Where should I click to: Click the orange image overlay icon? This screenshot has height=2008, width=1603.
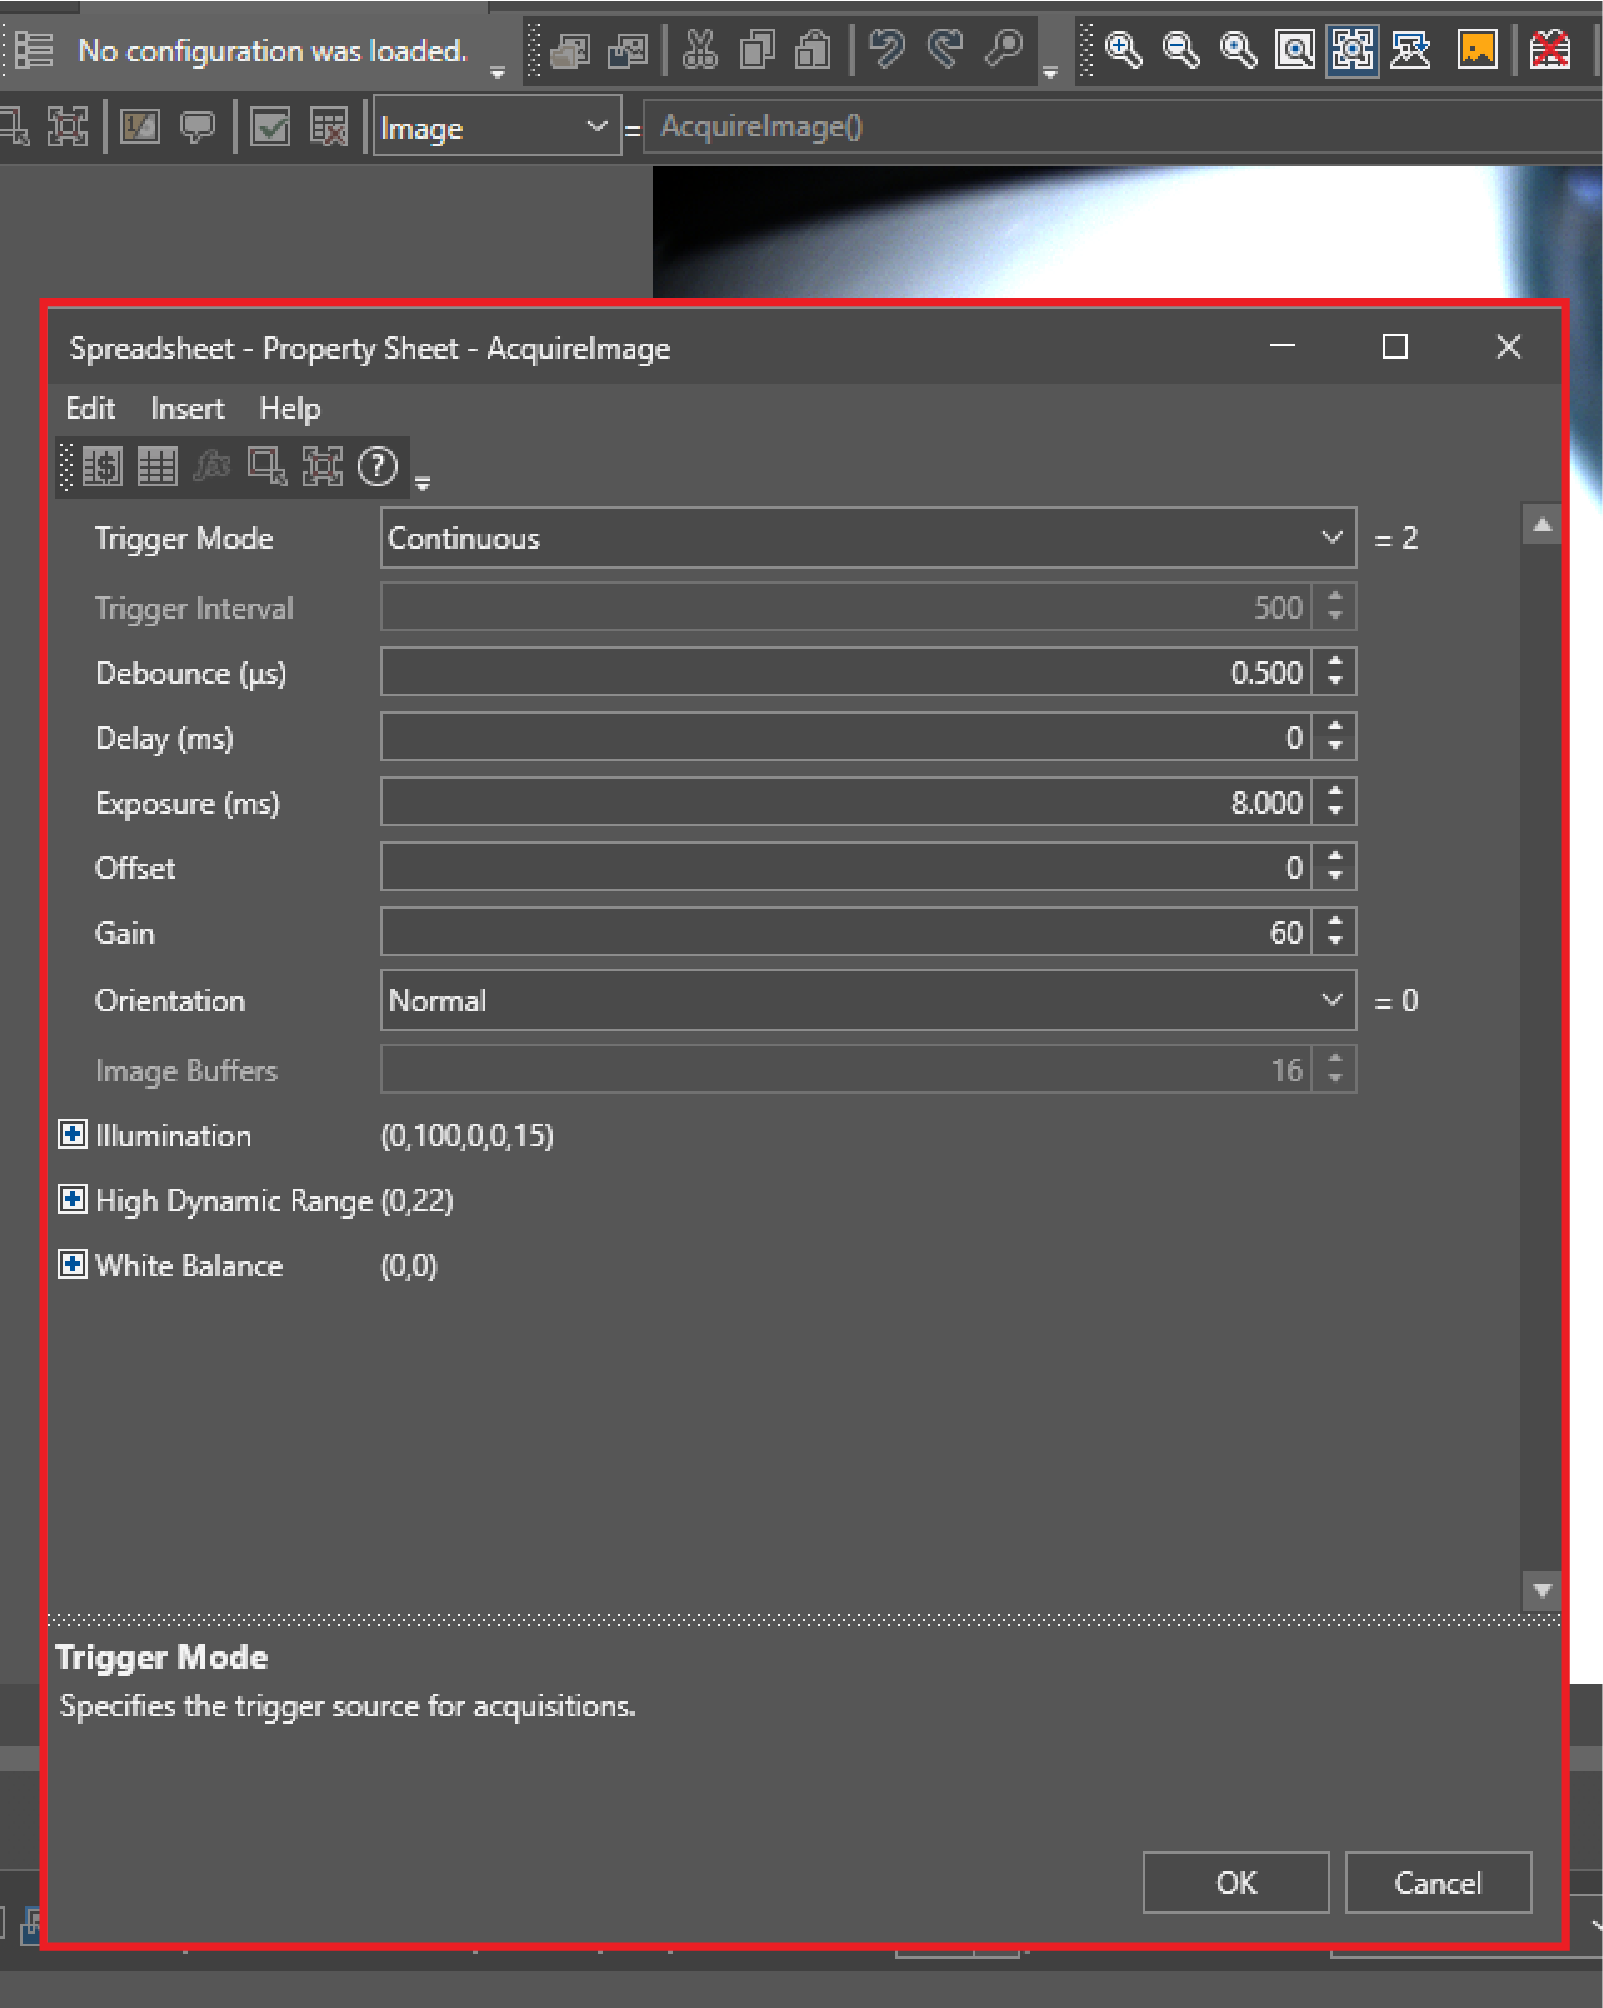(1477, 49)
